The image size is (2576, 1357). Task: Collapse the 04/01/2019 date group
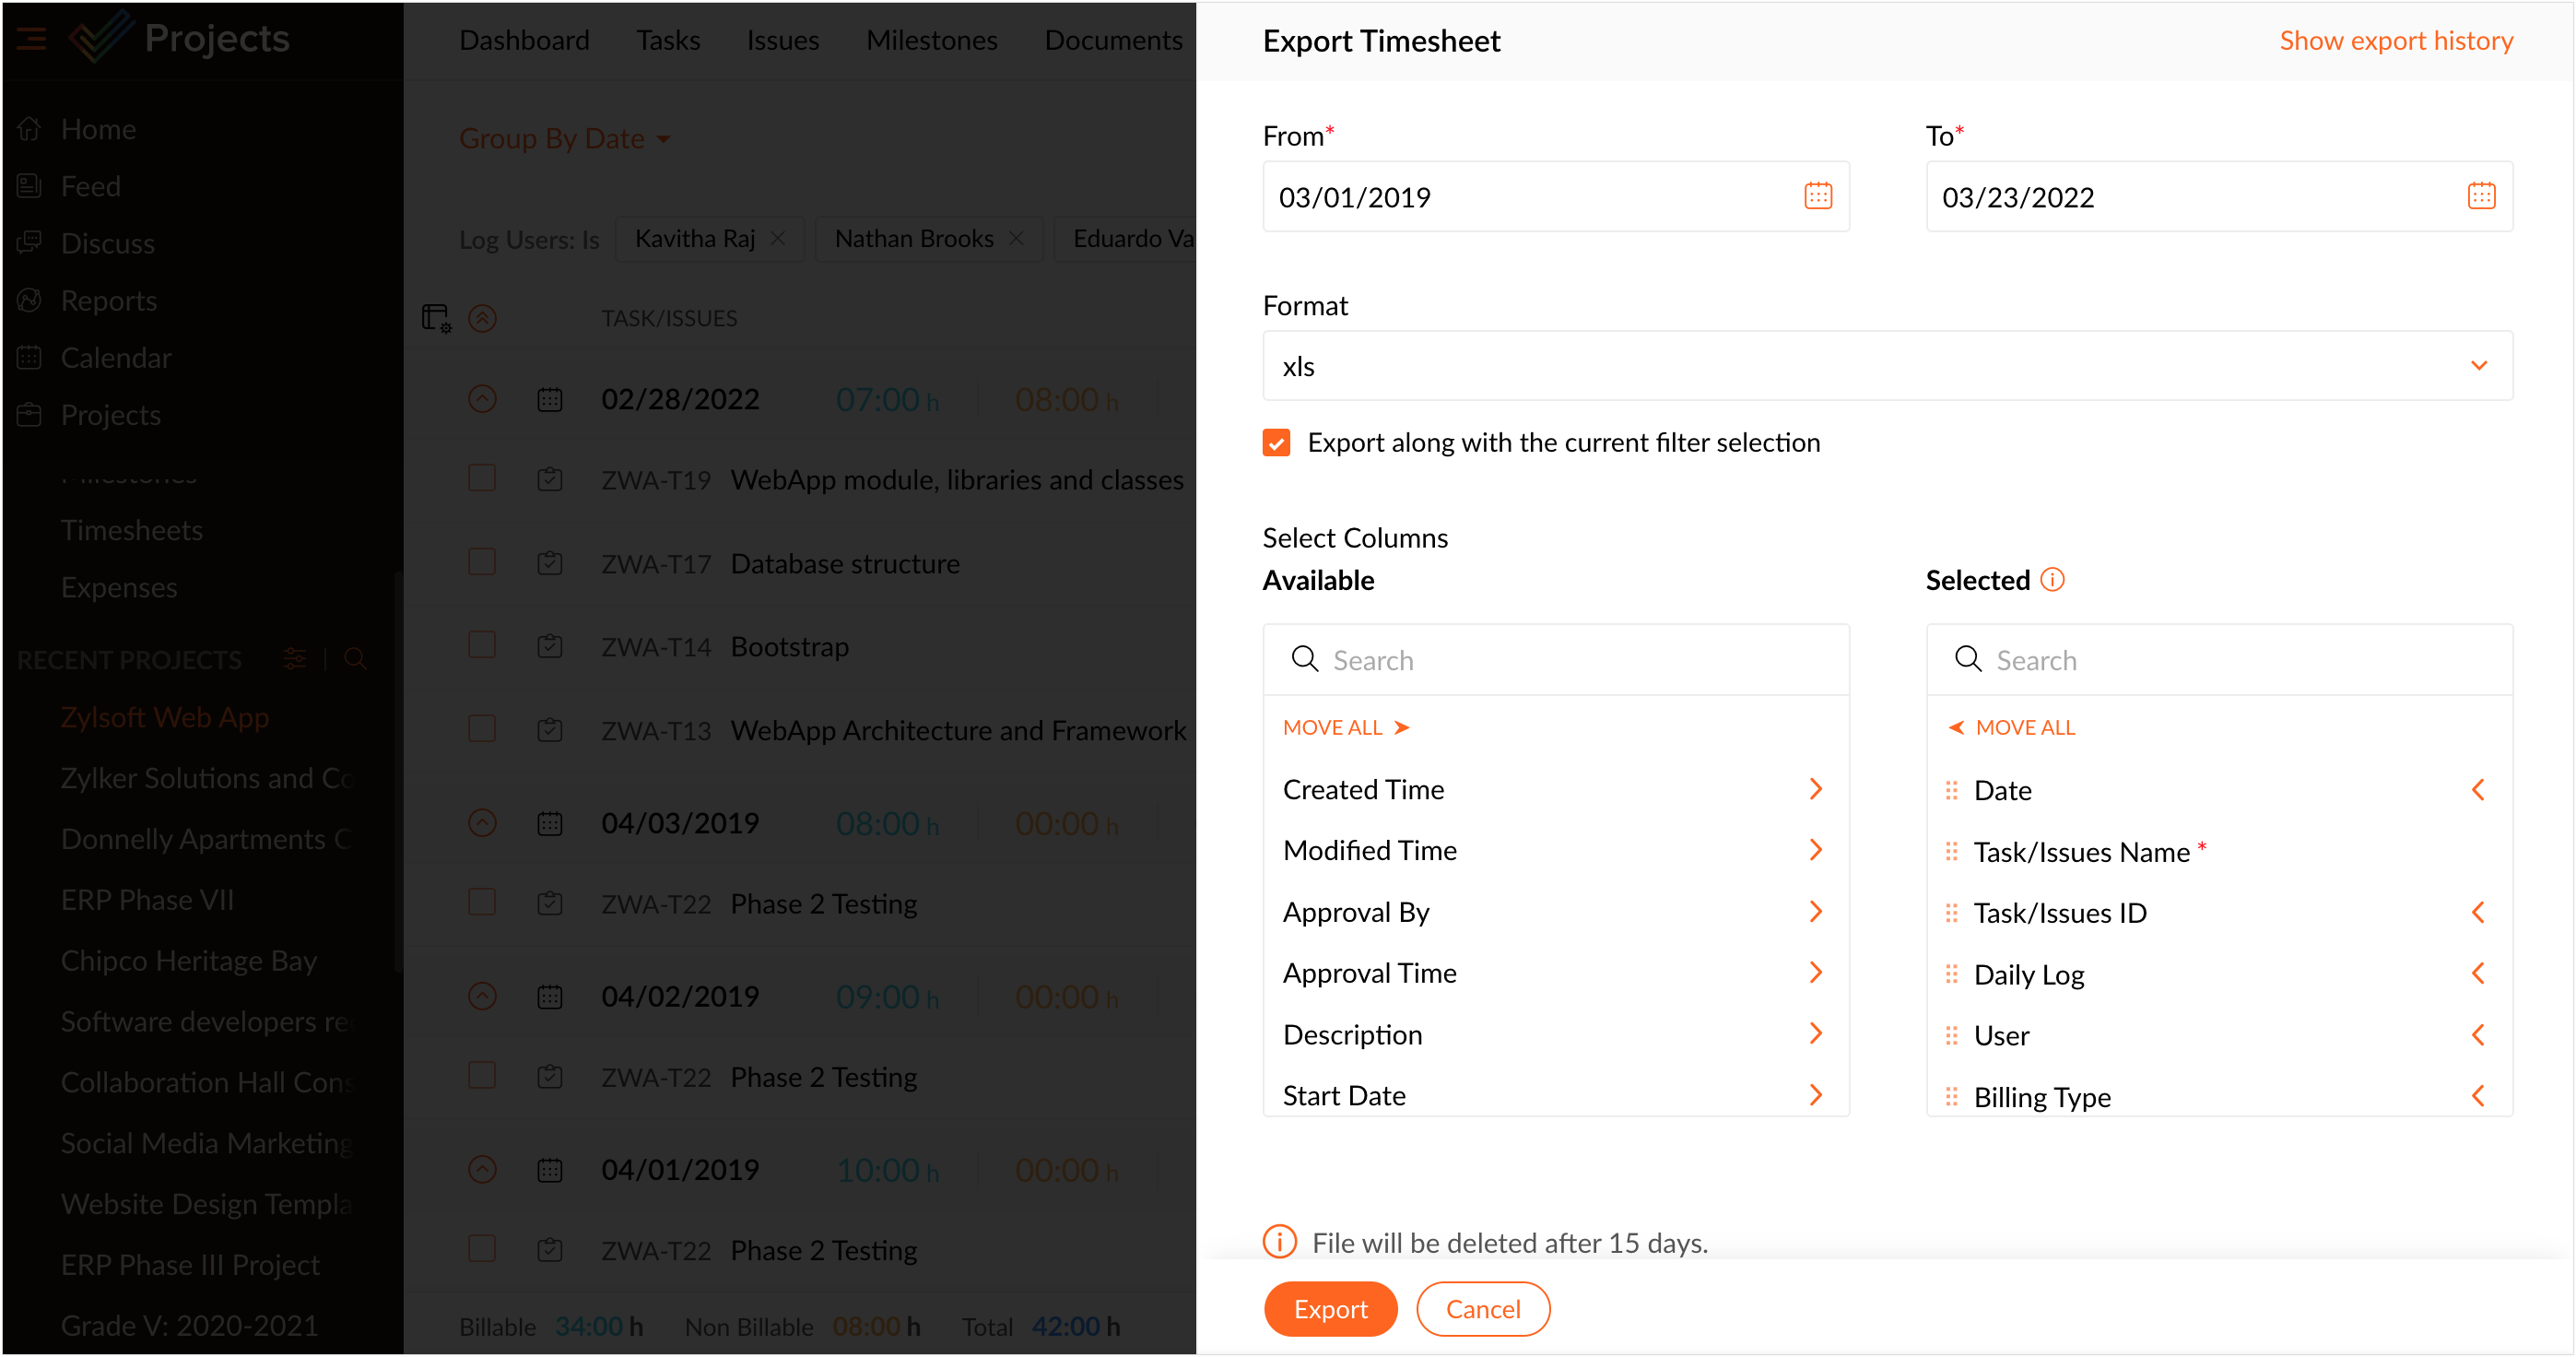[x=483, y=1170]
